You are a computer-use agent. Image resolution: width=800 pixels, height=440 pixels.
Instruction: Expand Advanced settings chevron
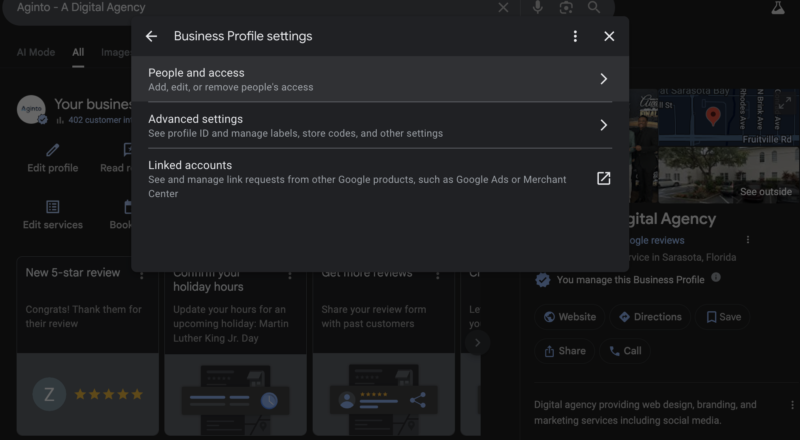click(603, 125)
